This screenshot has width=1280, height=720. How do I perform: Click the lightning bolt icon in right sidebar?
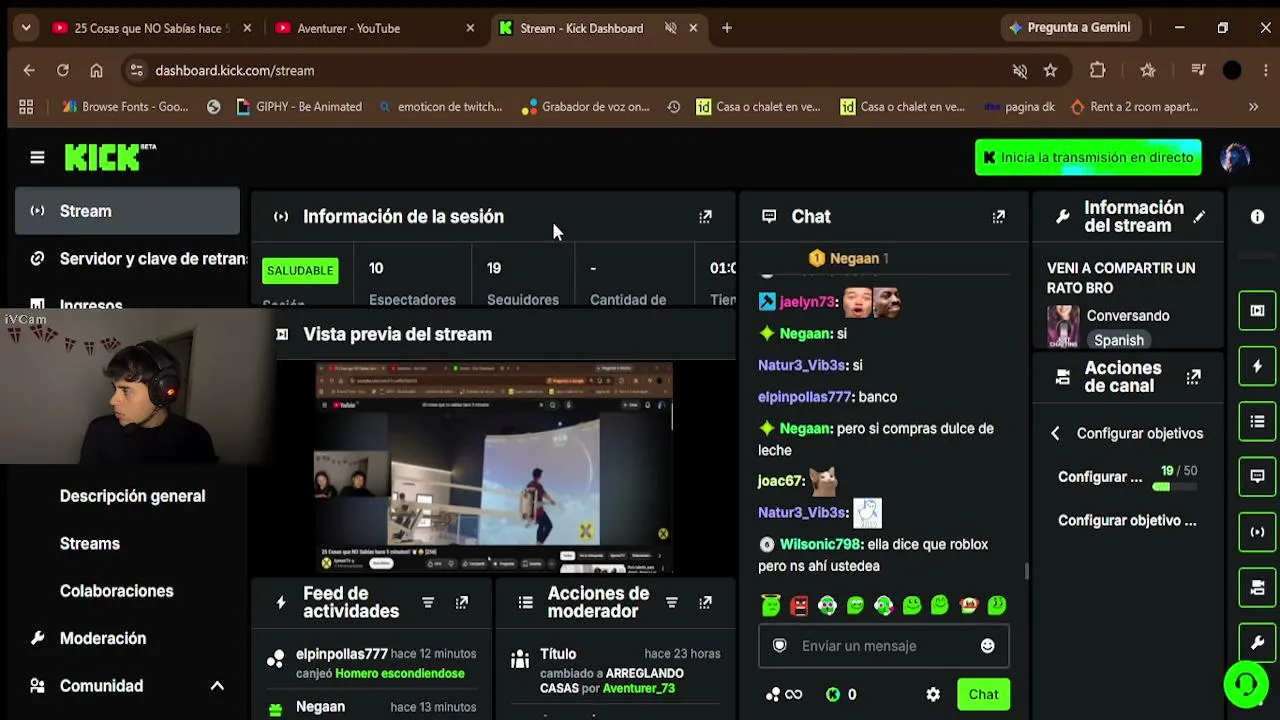(x=1257, y=366)
